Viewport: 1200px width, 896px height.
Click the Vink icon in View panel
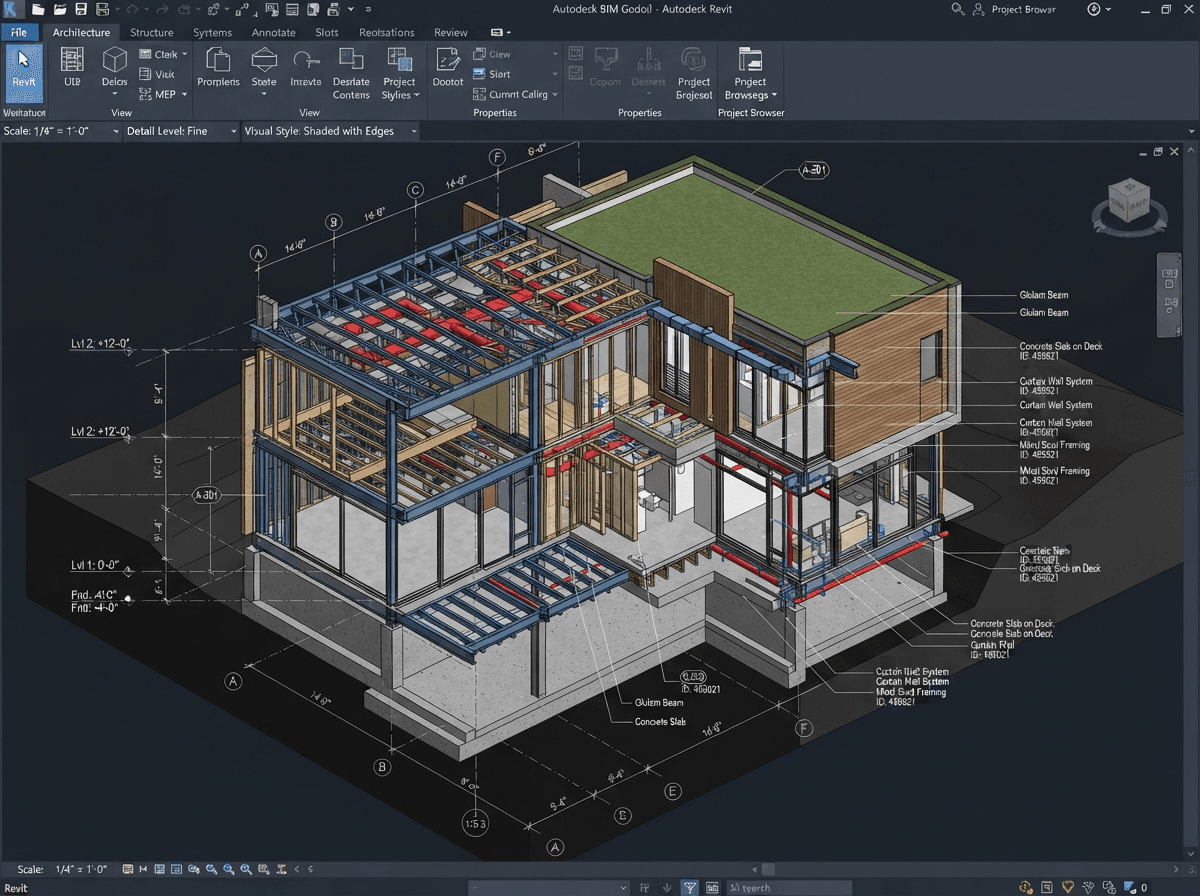(x=146, y=74)
